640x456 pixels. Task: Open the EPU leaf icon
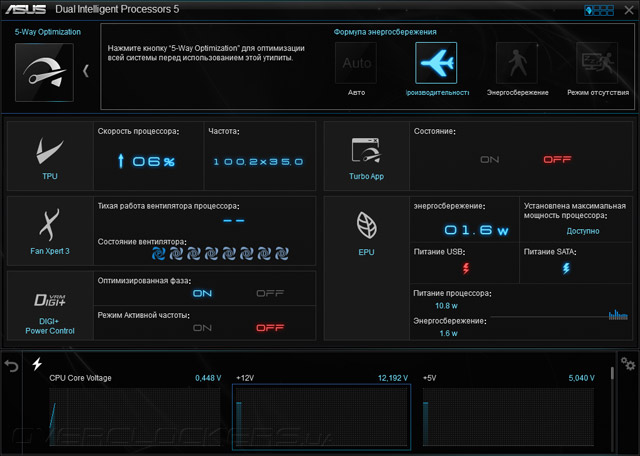[366, 225]
